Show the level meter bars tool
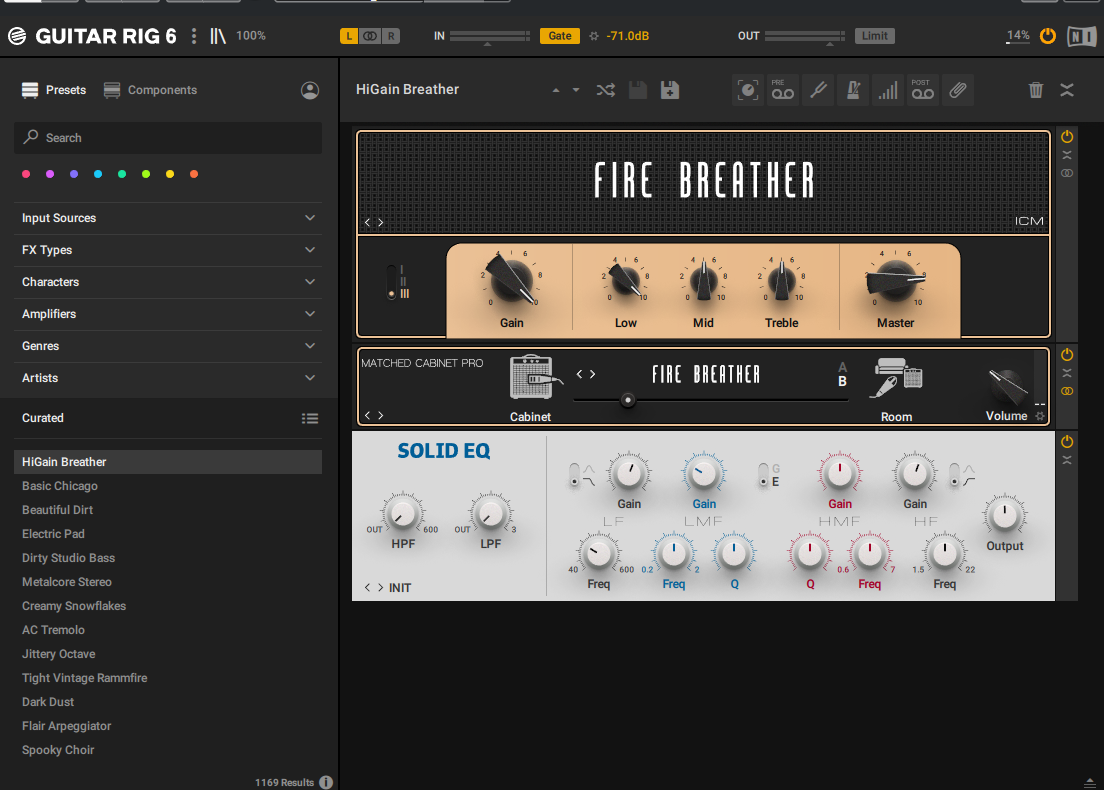 pos(888,90)
